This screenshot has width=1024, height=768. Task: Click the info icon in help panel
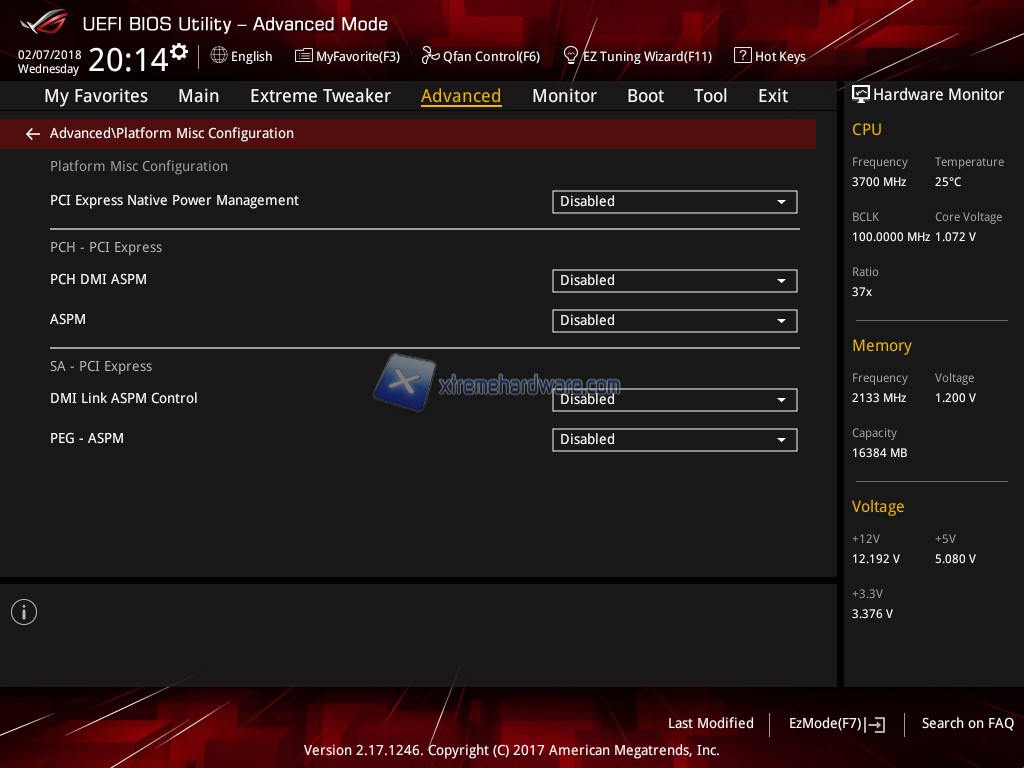point(24,612)
